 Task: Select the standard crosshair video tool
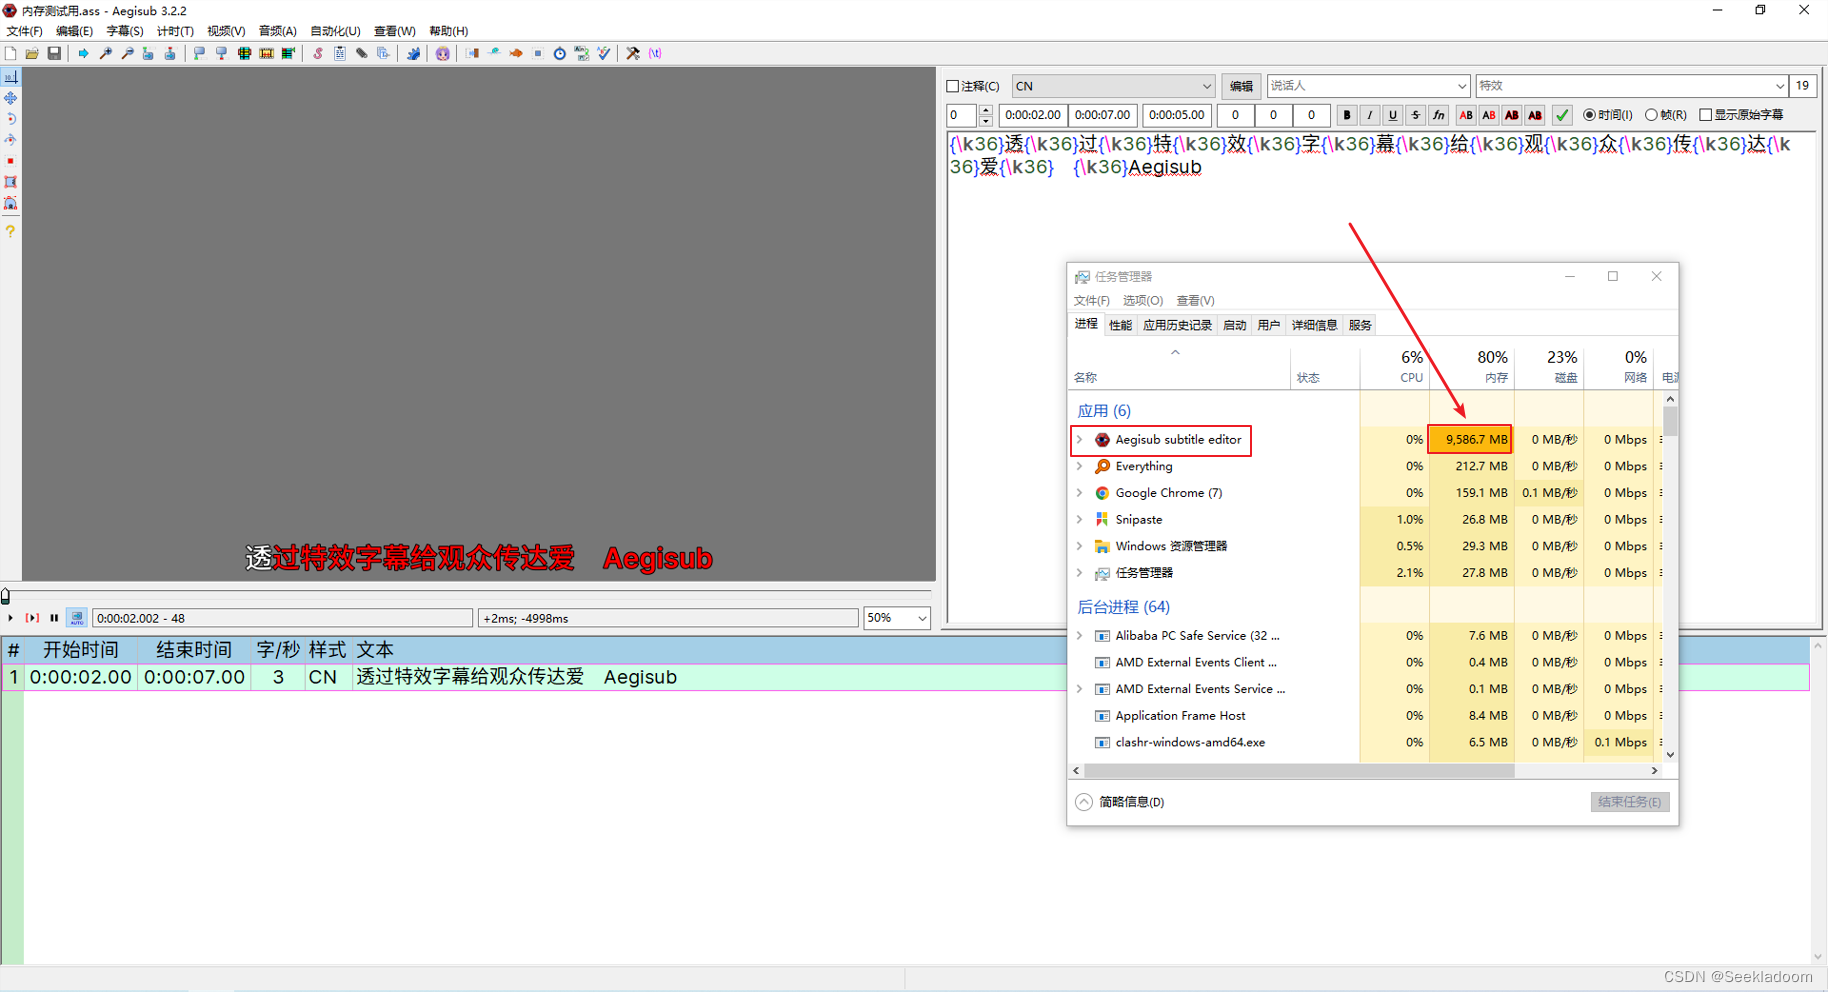pos(10,77)
